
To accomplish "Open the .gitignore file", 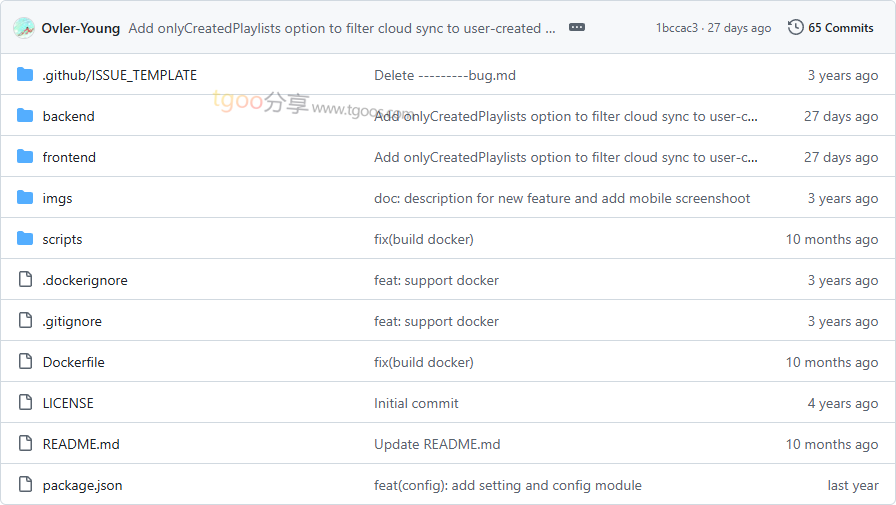I will click(72, 321).
